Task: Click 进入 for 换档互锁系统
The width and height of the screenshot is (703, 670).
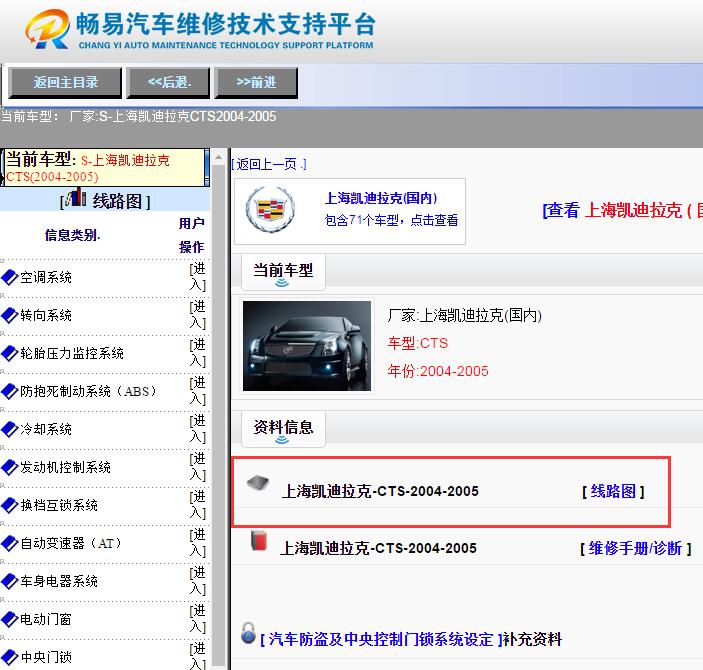Action: coord(197,505)
